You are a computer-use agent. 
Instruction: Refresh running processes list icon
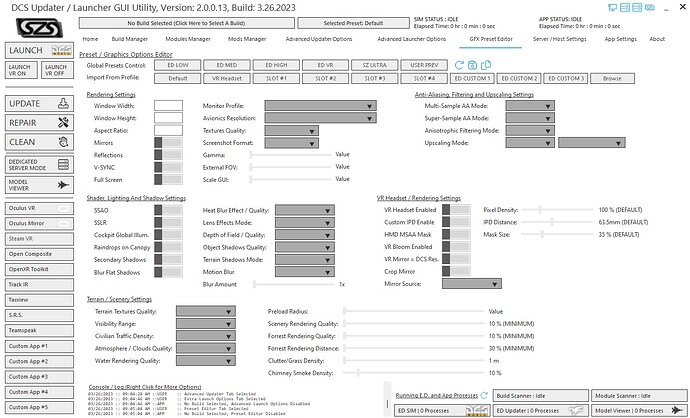click(484, 395)
